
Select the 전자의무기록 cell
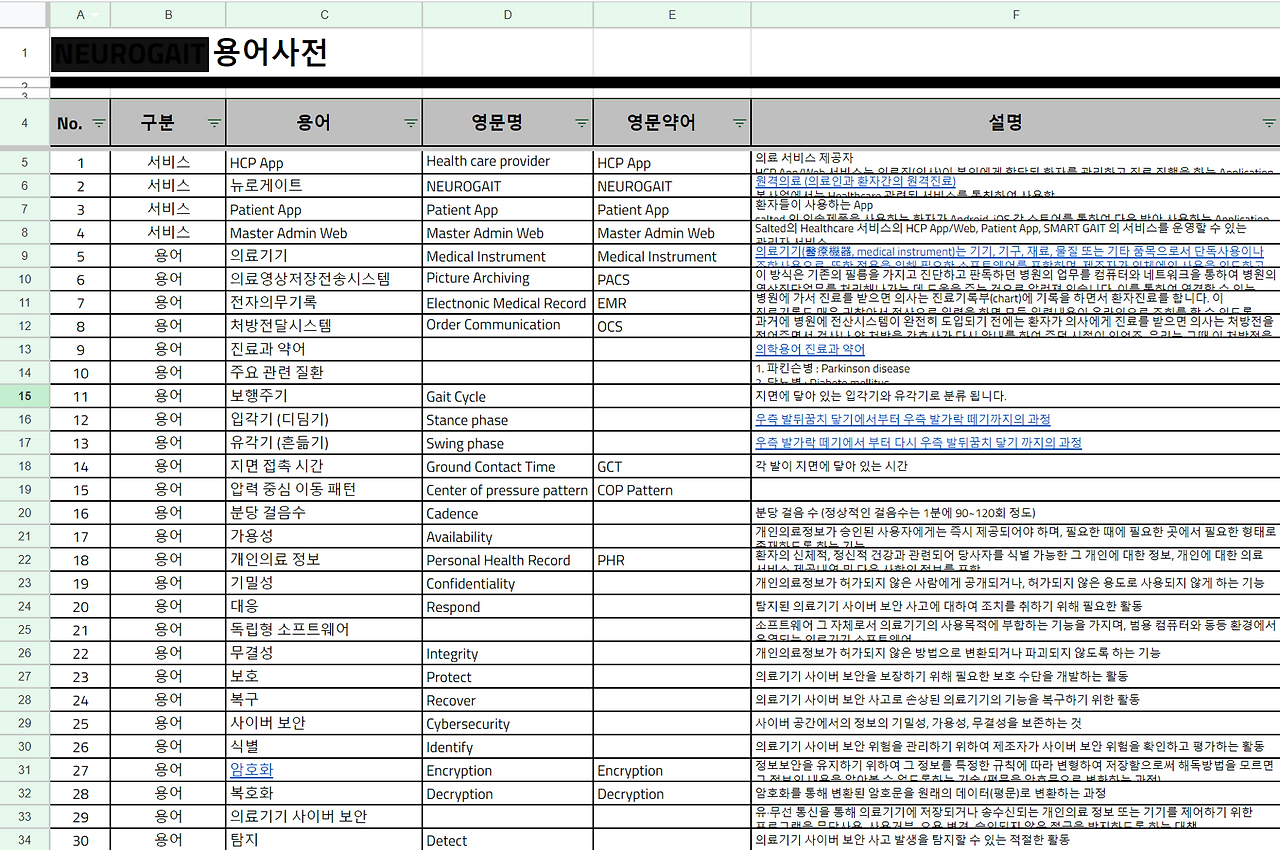click(x=324, y=302)
